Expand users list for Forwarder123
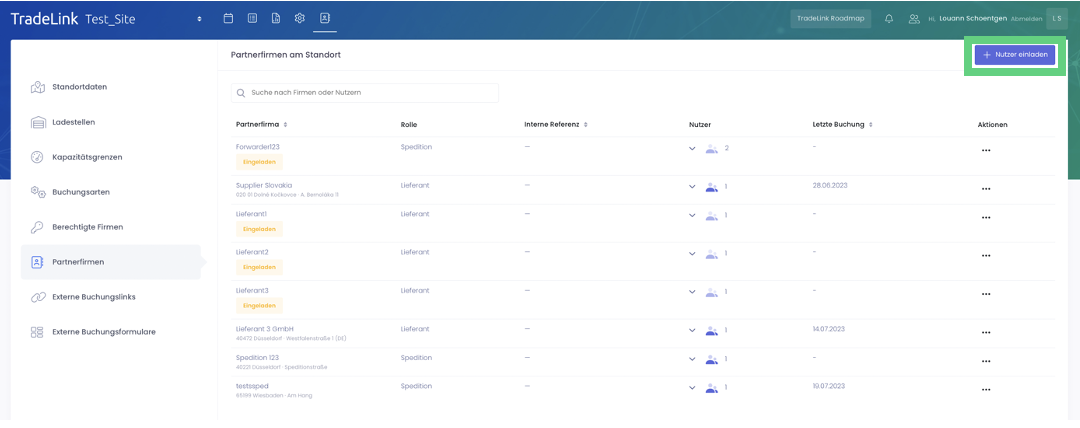The height and width of the screenshot is (428, 1080). click(x=692, y=149)
